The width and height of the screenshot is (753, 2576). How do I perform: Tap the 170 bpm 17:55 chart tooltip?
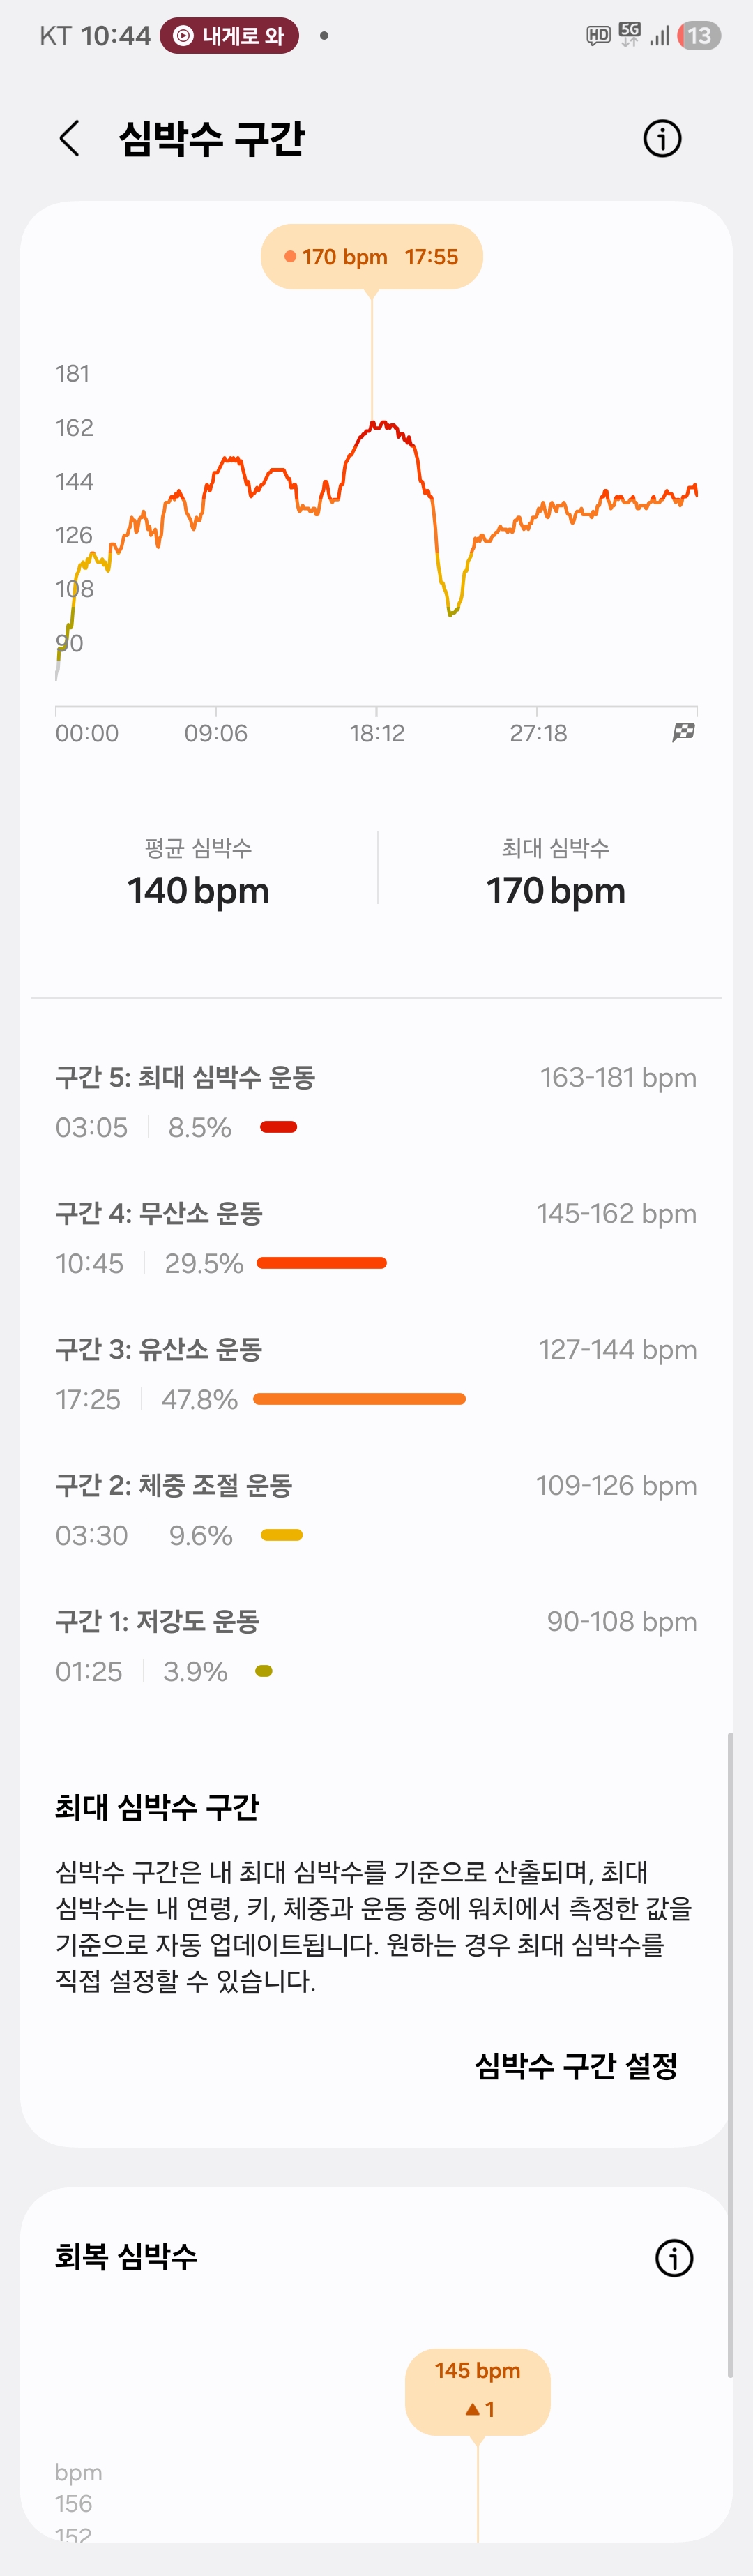pyautogui.click(x=371, y=257)
